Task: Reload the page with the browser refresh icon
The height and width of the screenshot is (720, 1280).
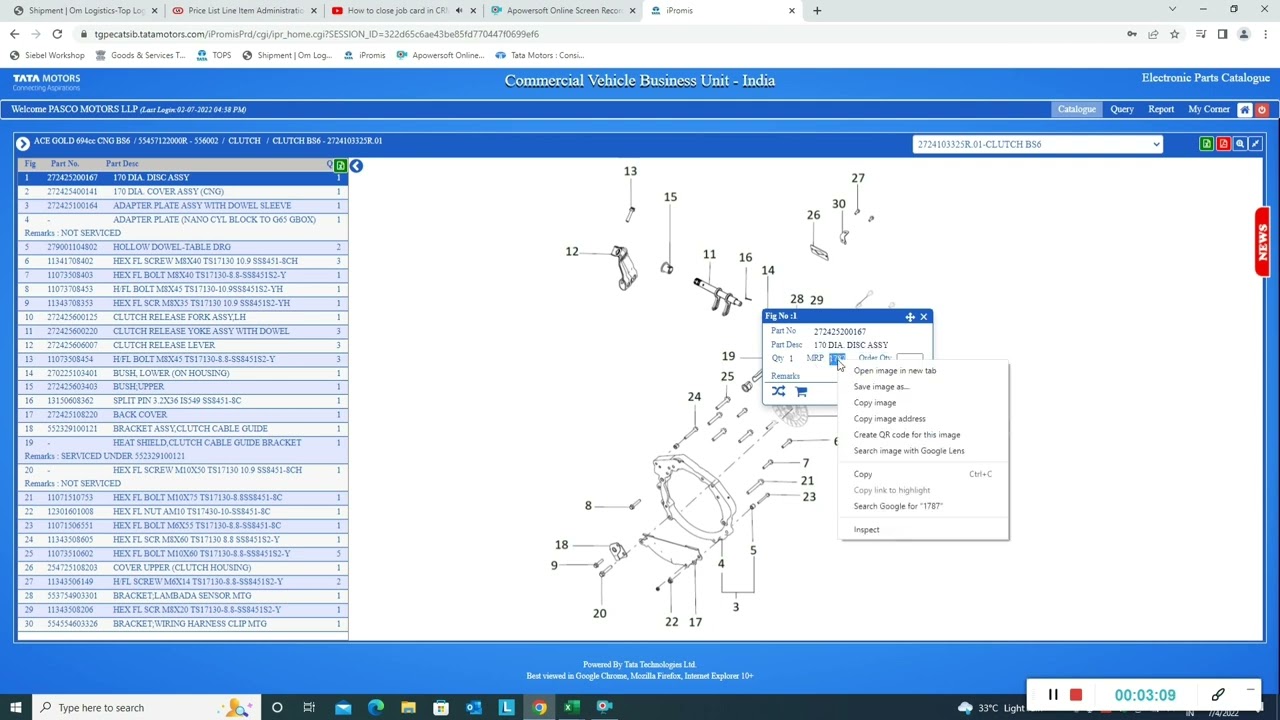Action: [58, 34]
